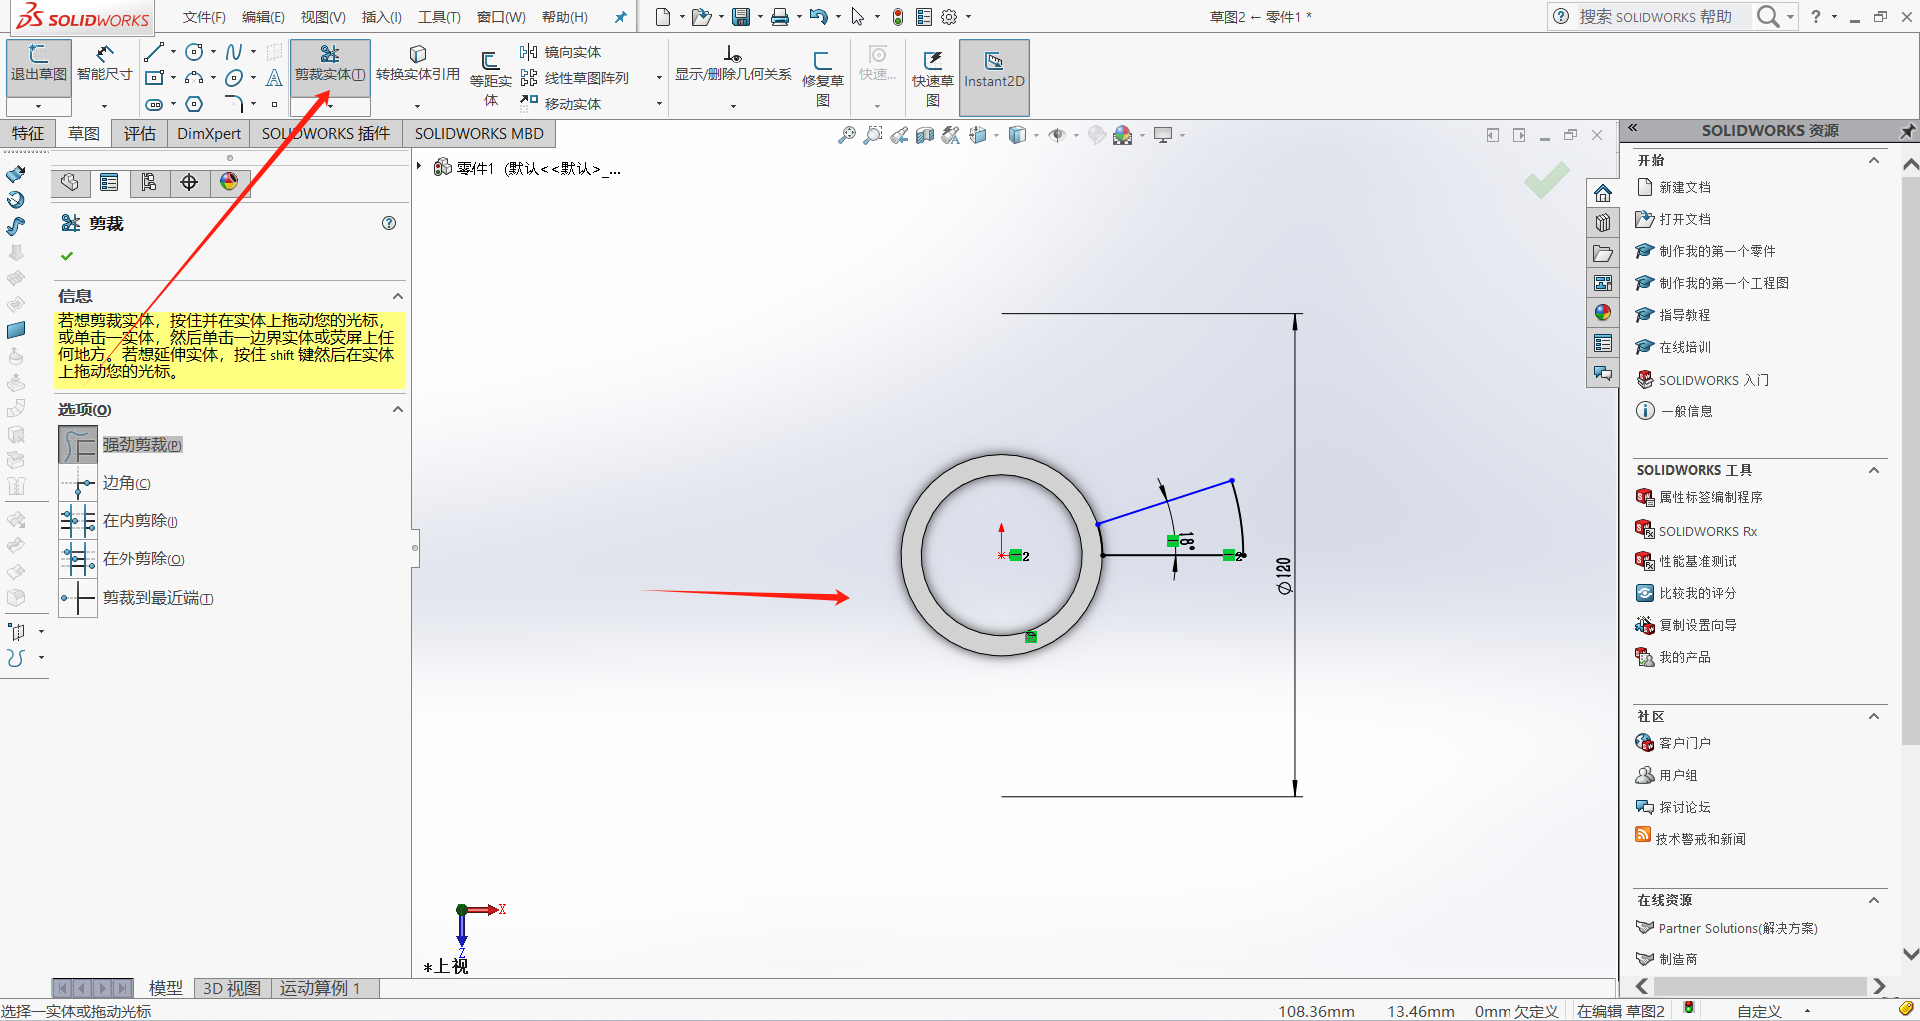
Task: Click the Instant2D button
Action: [x=993, y=70]
